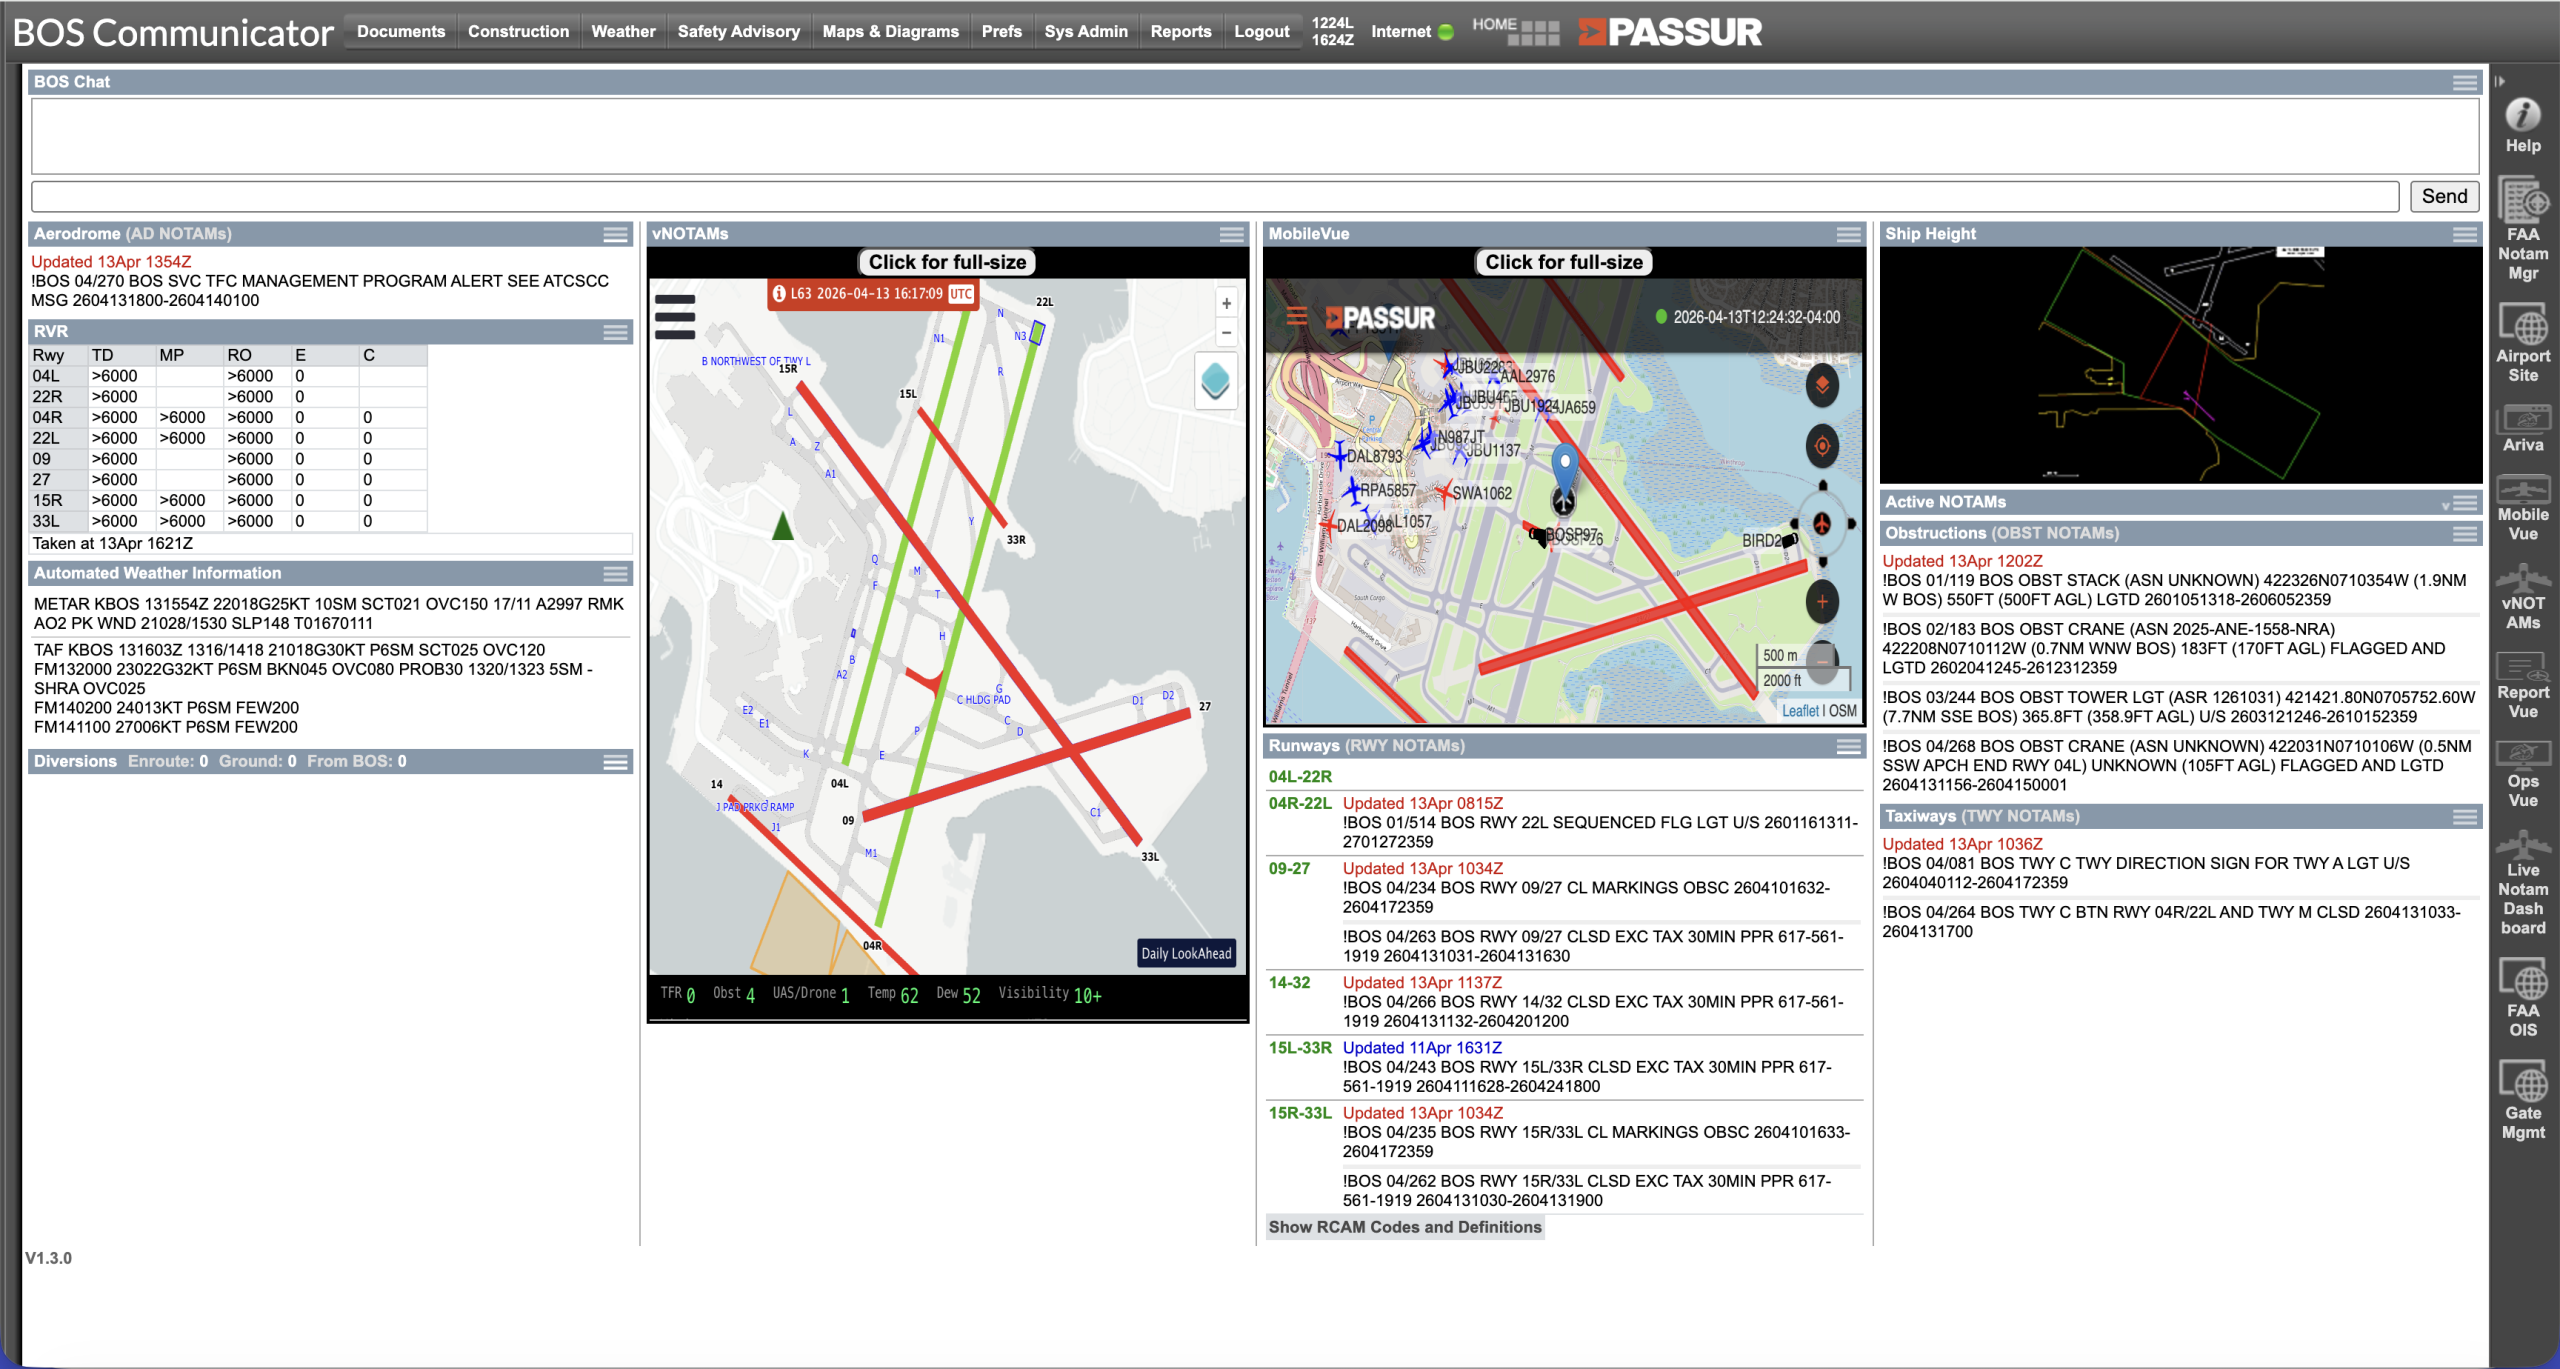Collapse the right sidebar arrow

click(x=2500, y=82)
